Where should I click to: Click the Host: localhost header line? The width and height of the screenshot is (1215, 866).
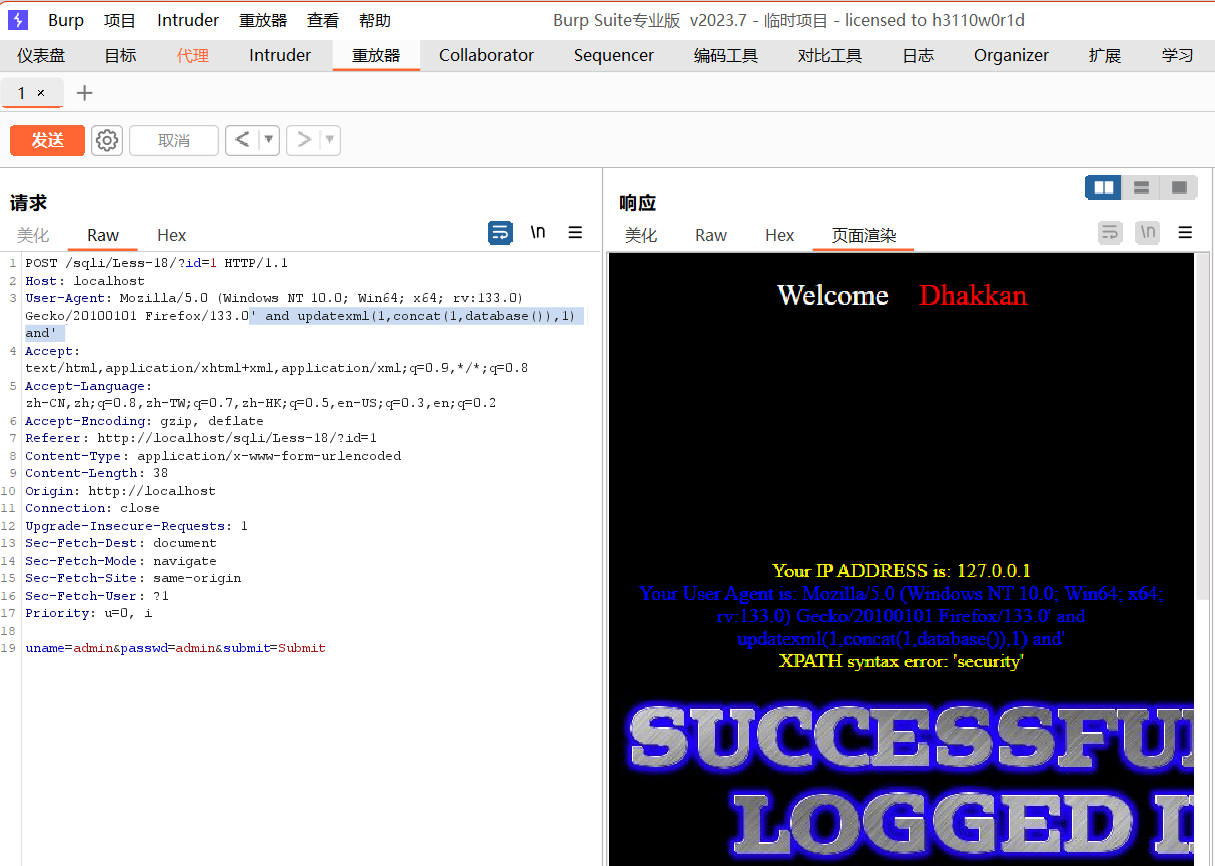[85, 281]
